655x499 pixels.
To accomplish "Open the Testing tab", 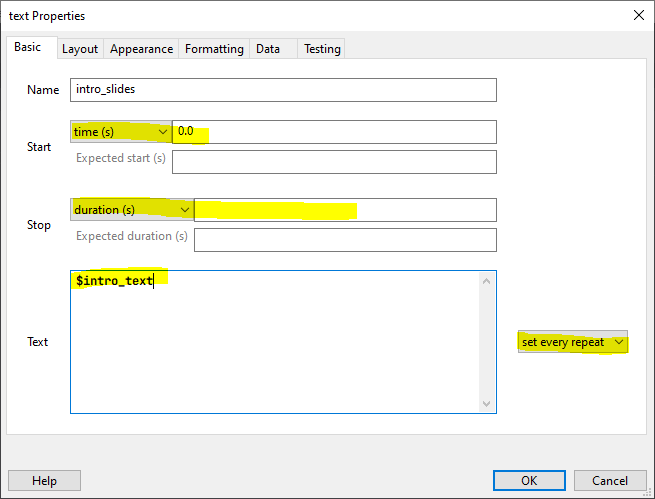I will [322, 49].
